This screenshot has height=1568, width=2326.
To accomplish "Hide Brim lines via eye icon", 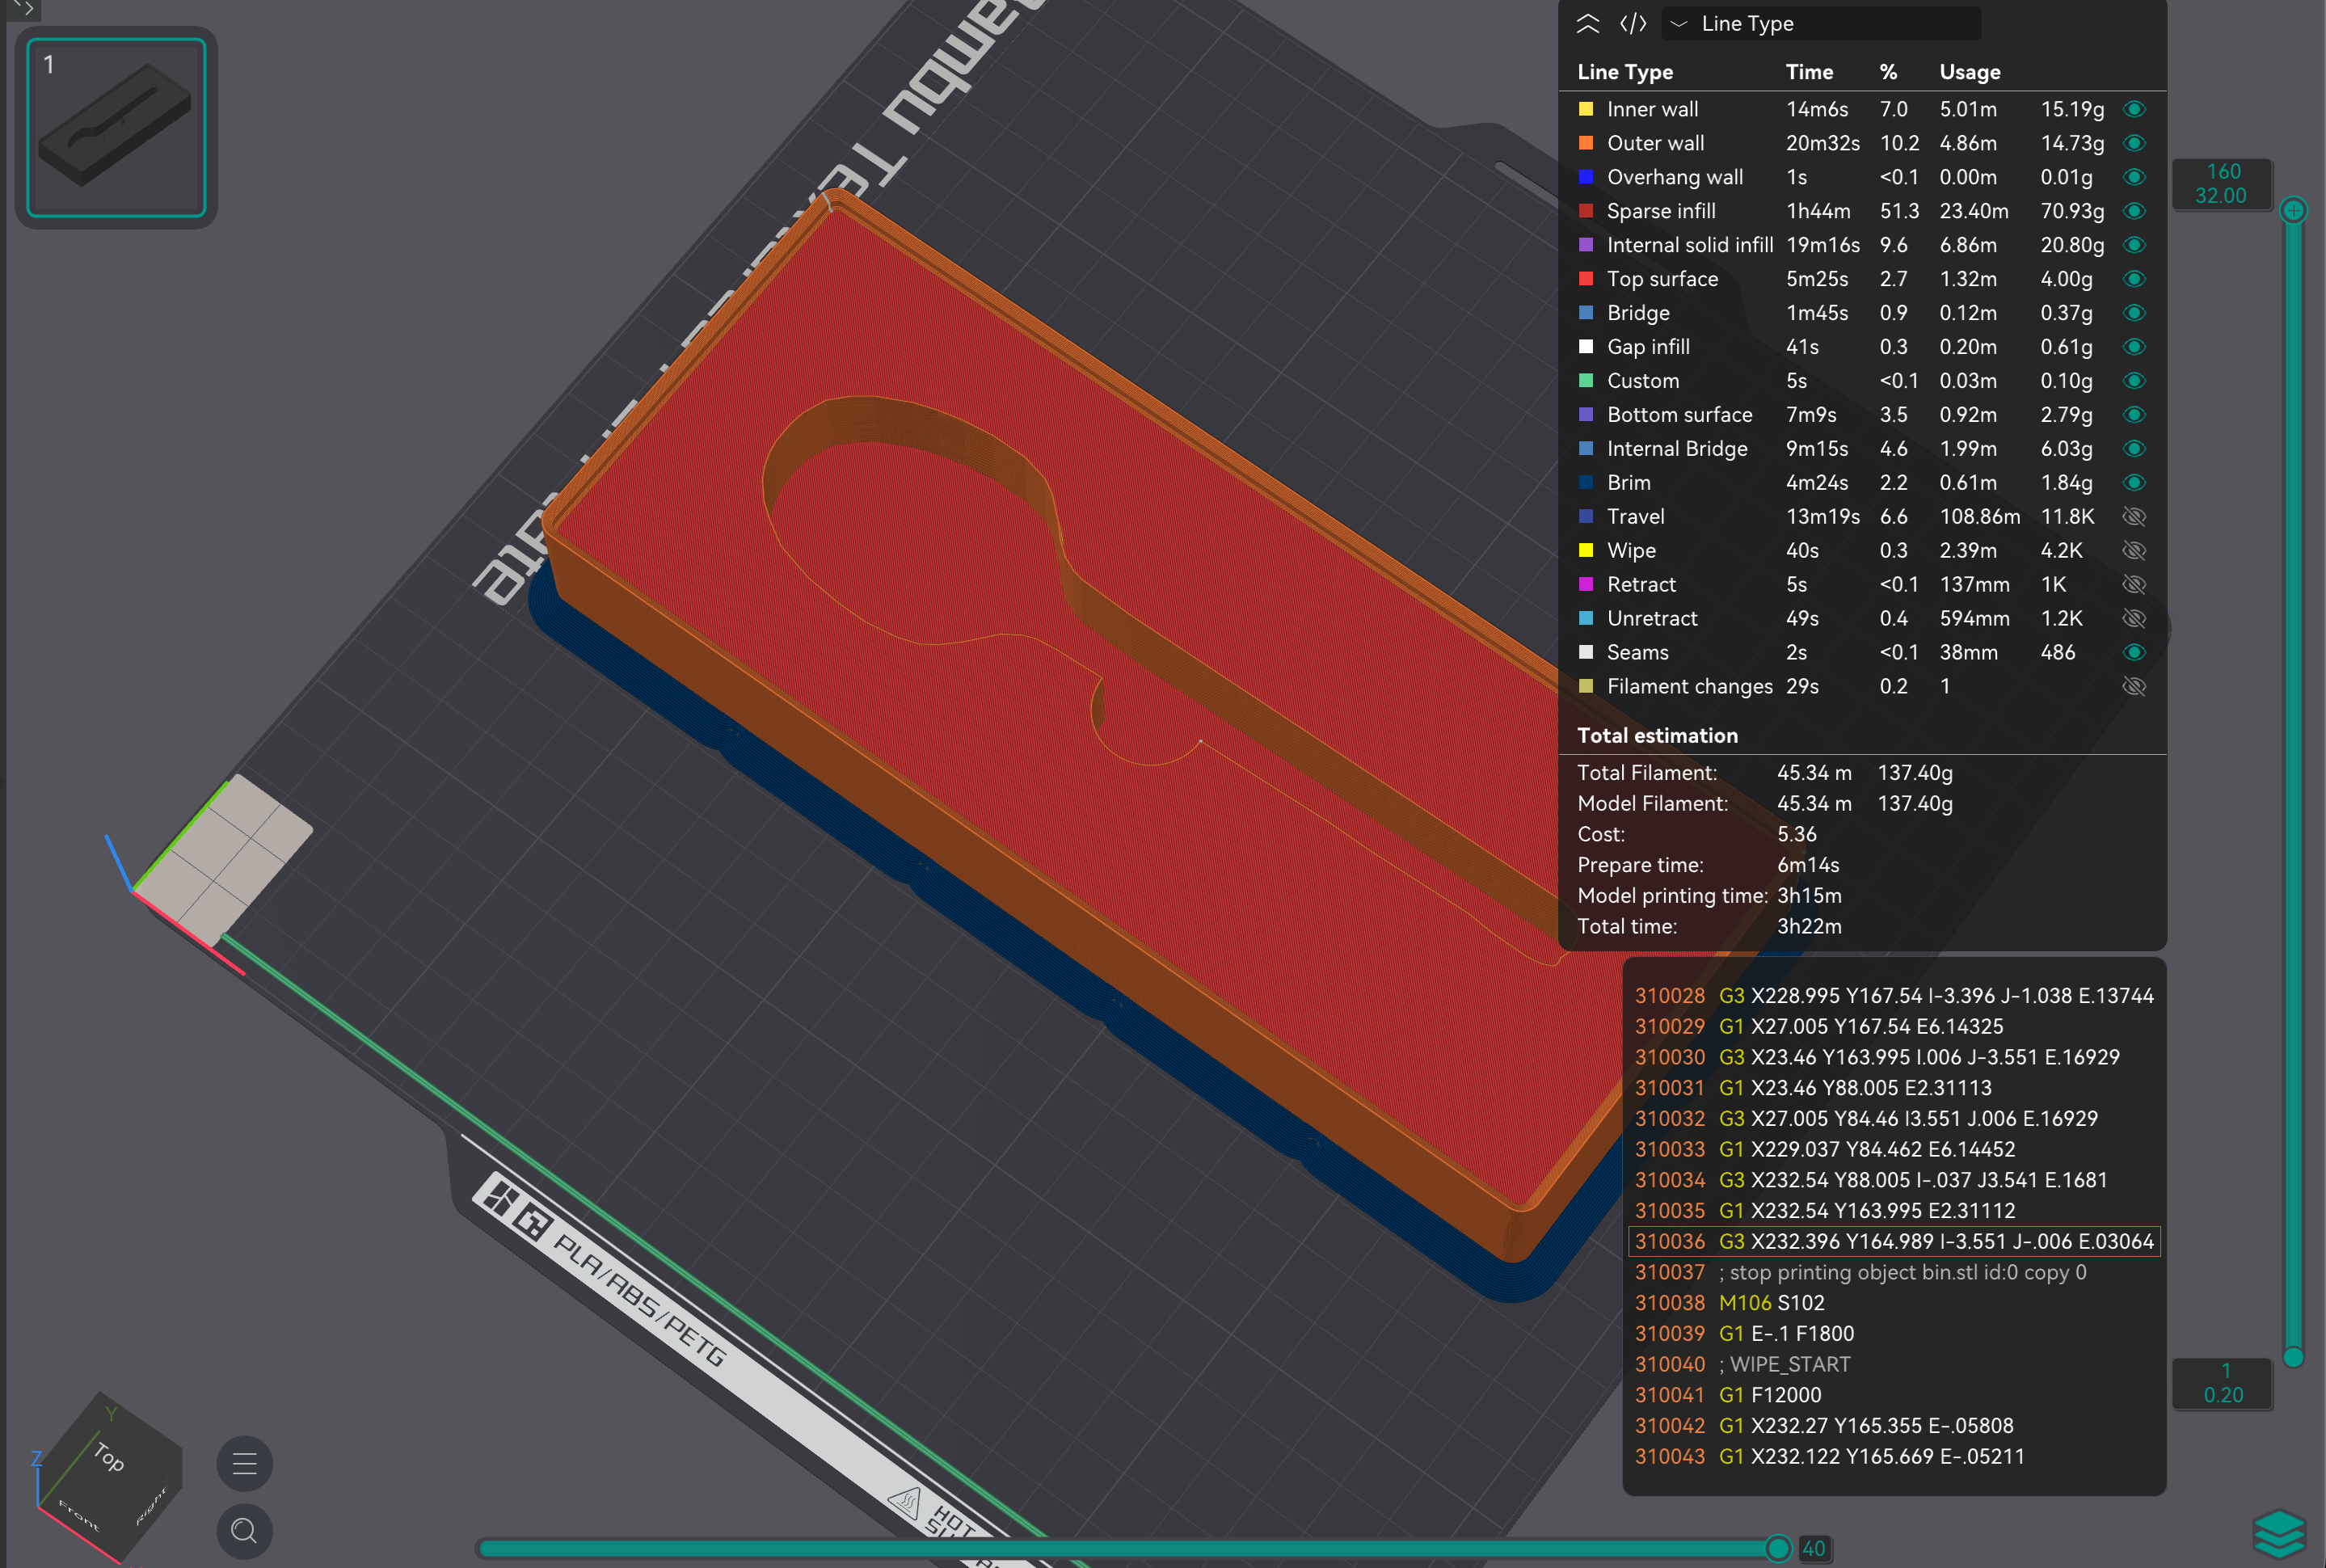I will tap(2133, 483).
